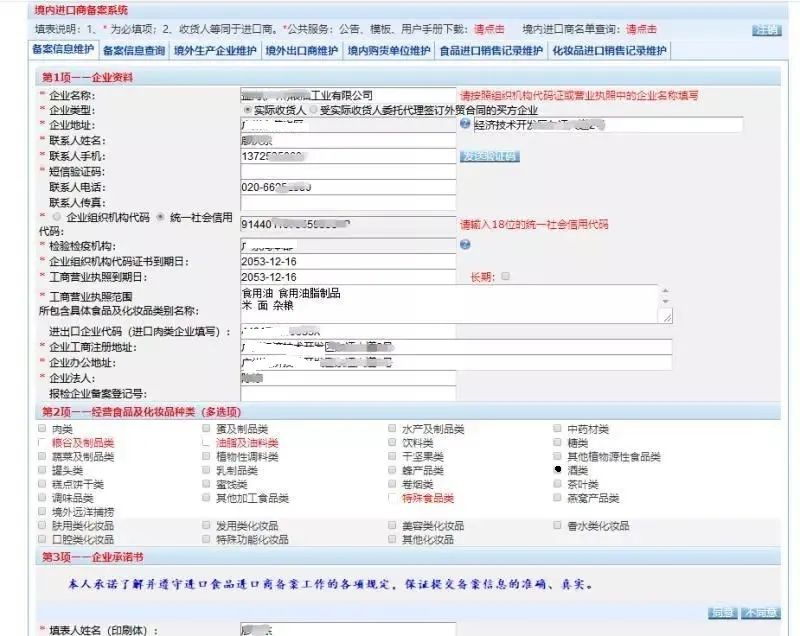
Task: Check the 特殊食品类 checkbox
Action: [391, 497]
